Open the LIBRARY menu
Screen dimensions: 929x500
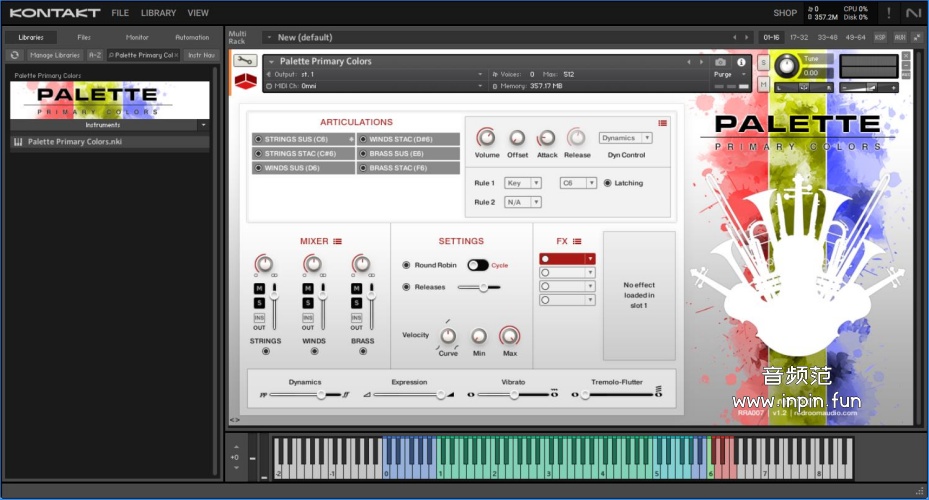158,13
